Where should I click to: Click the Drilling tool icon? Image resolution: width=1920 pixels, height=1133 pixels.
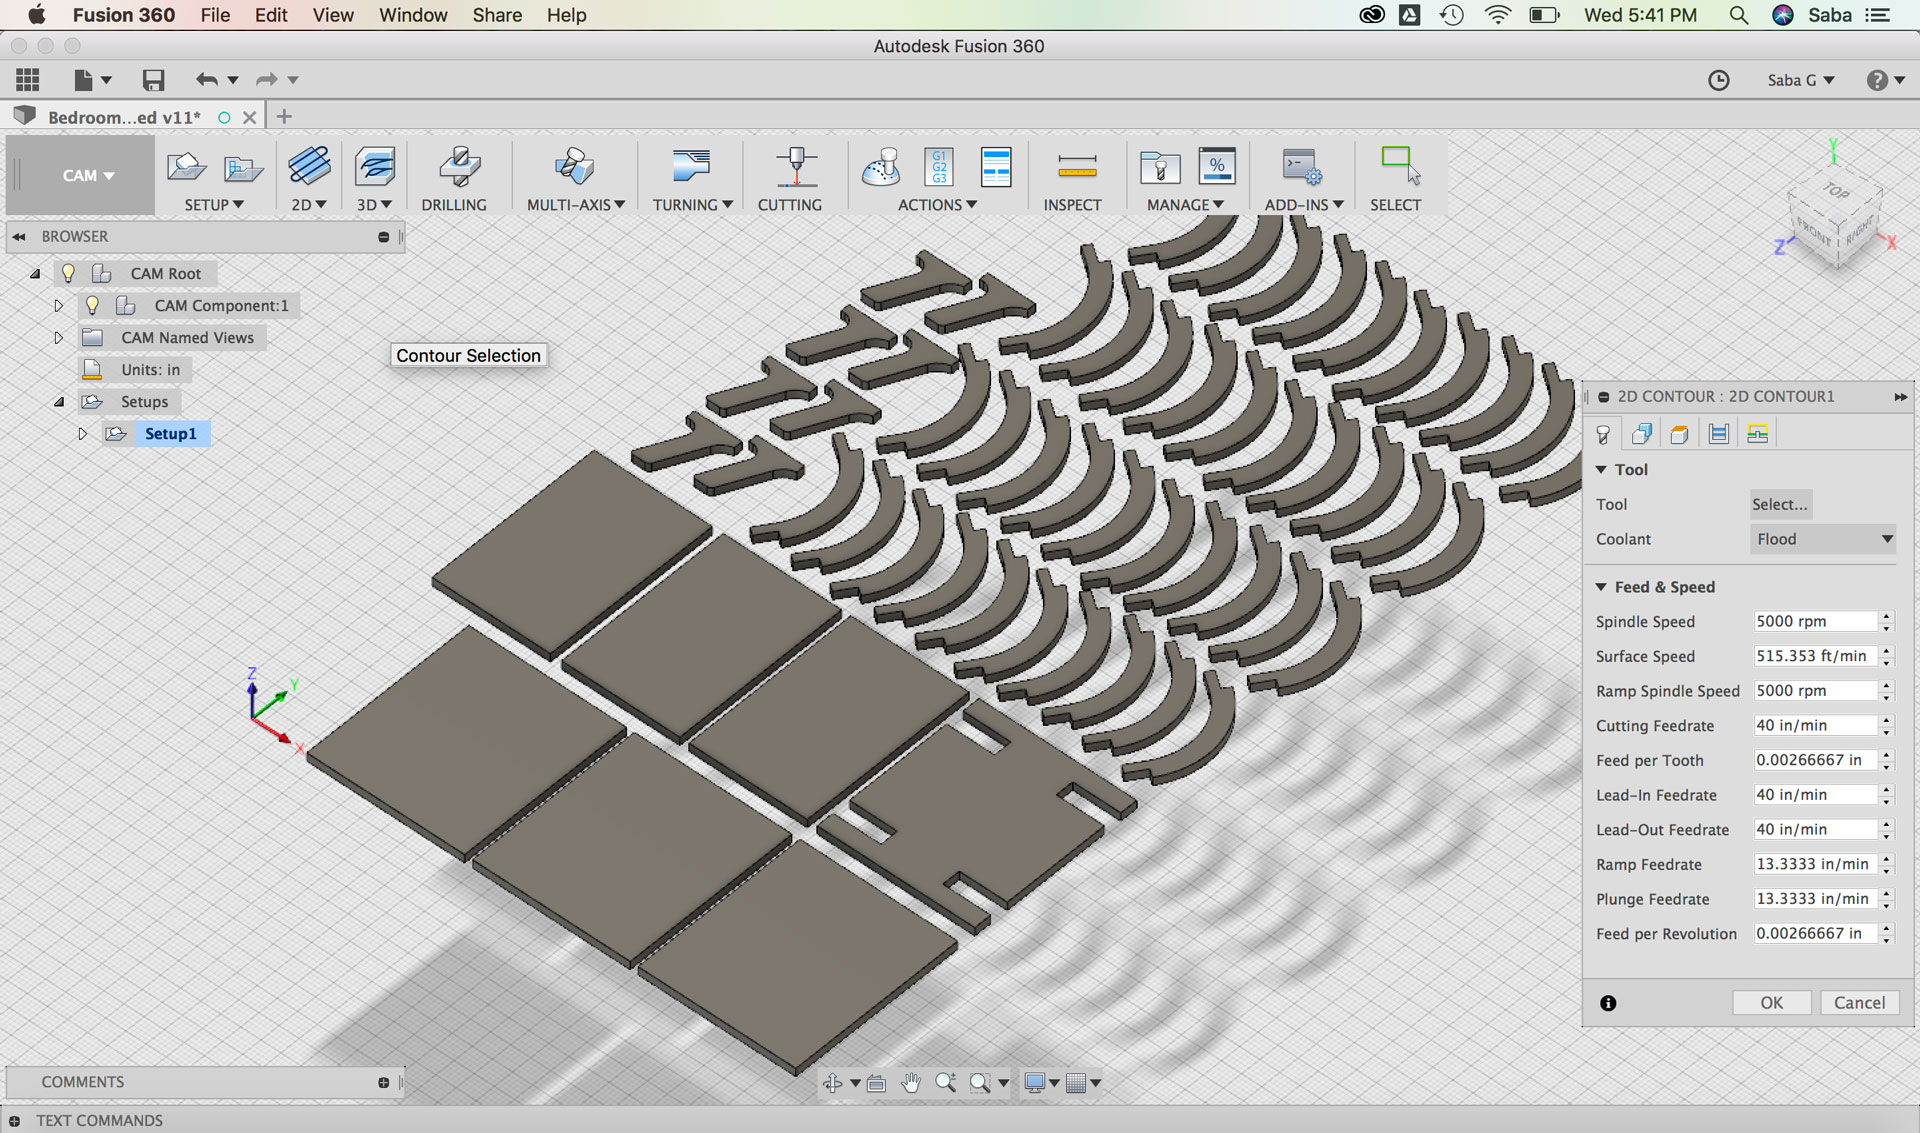coord(459,167)
